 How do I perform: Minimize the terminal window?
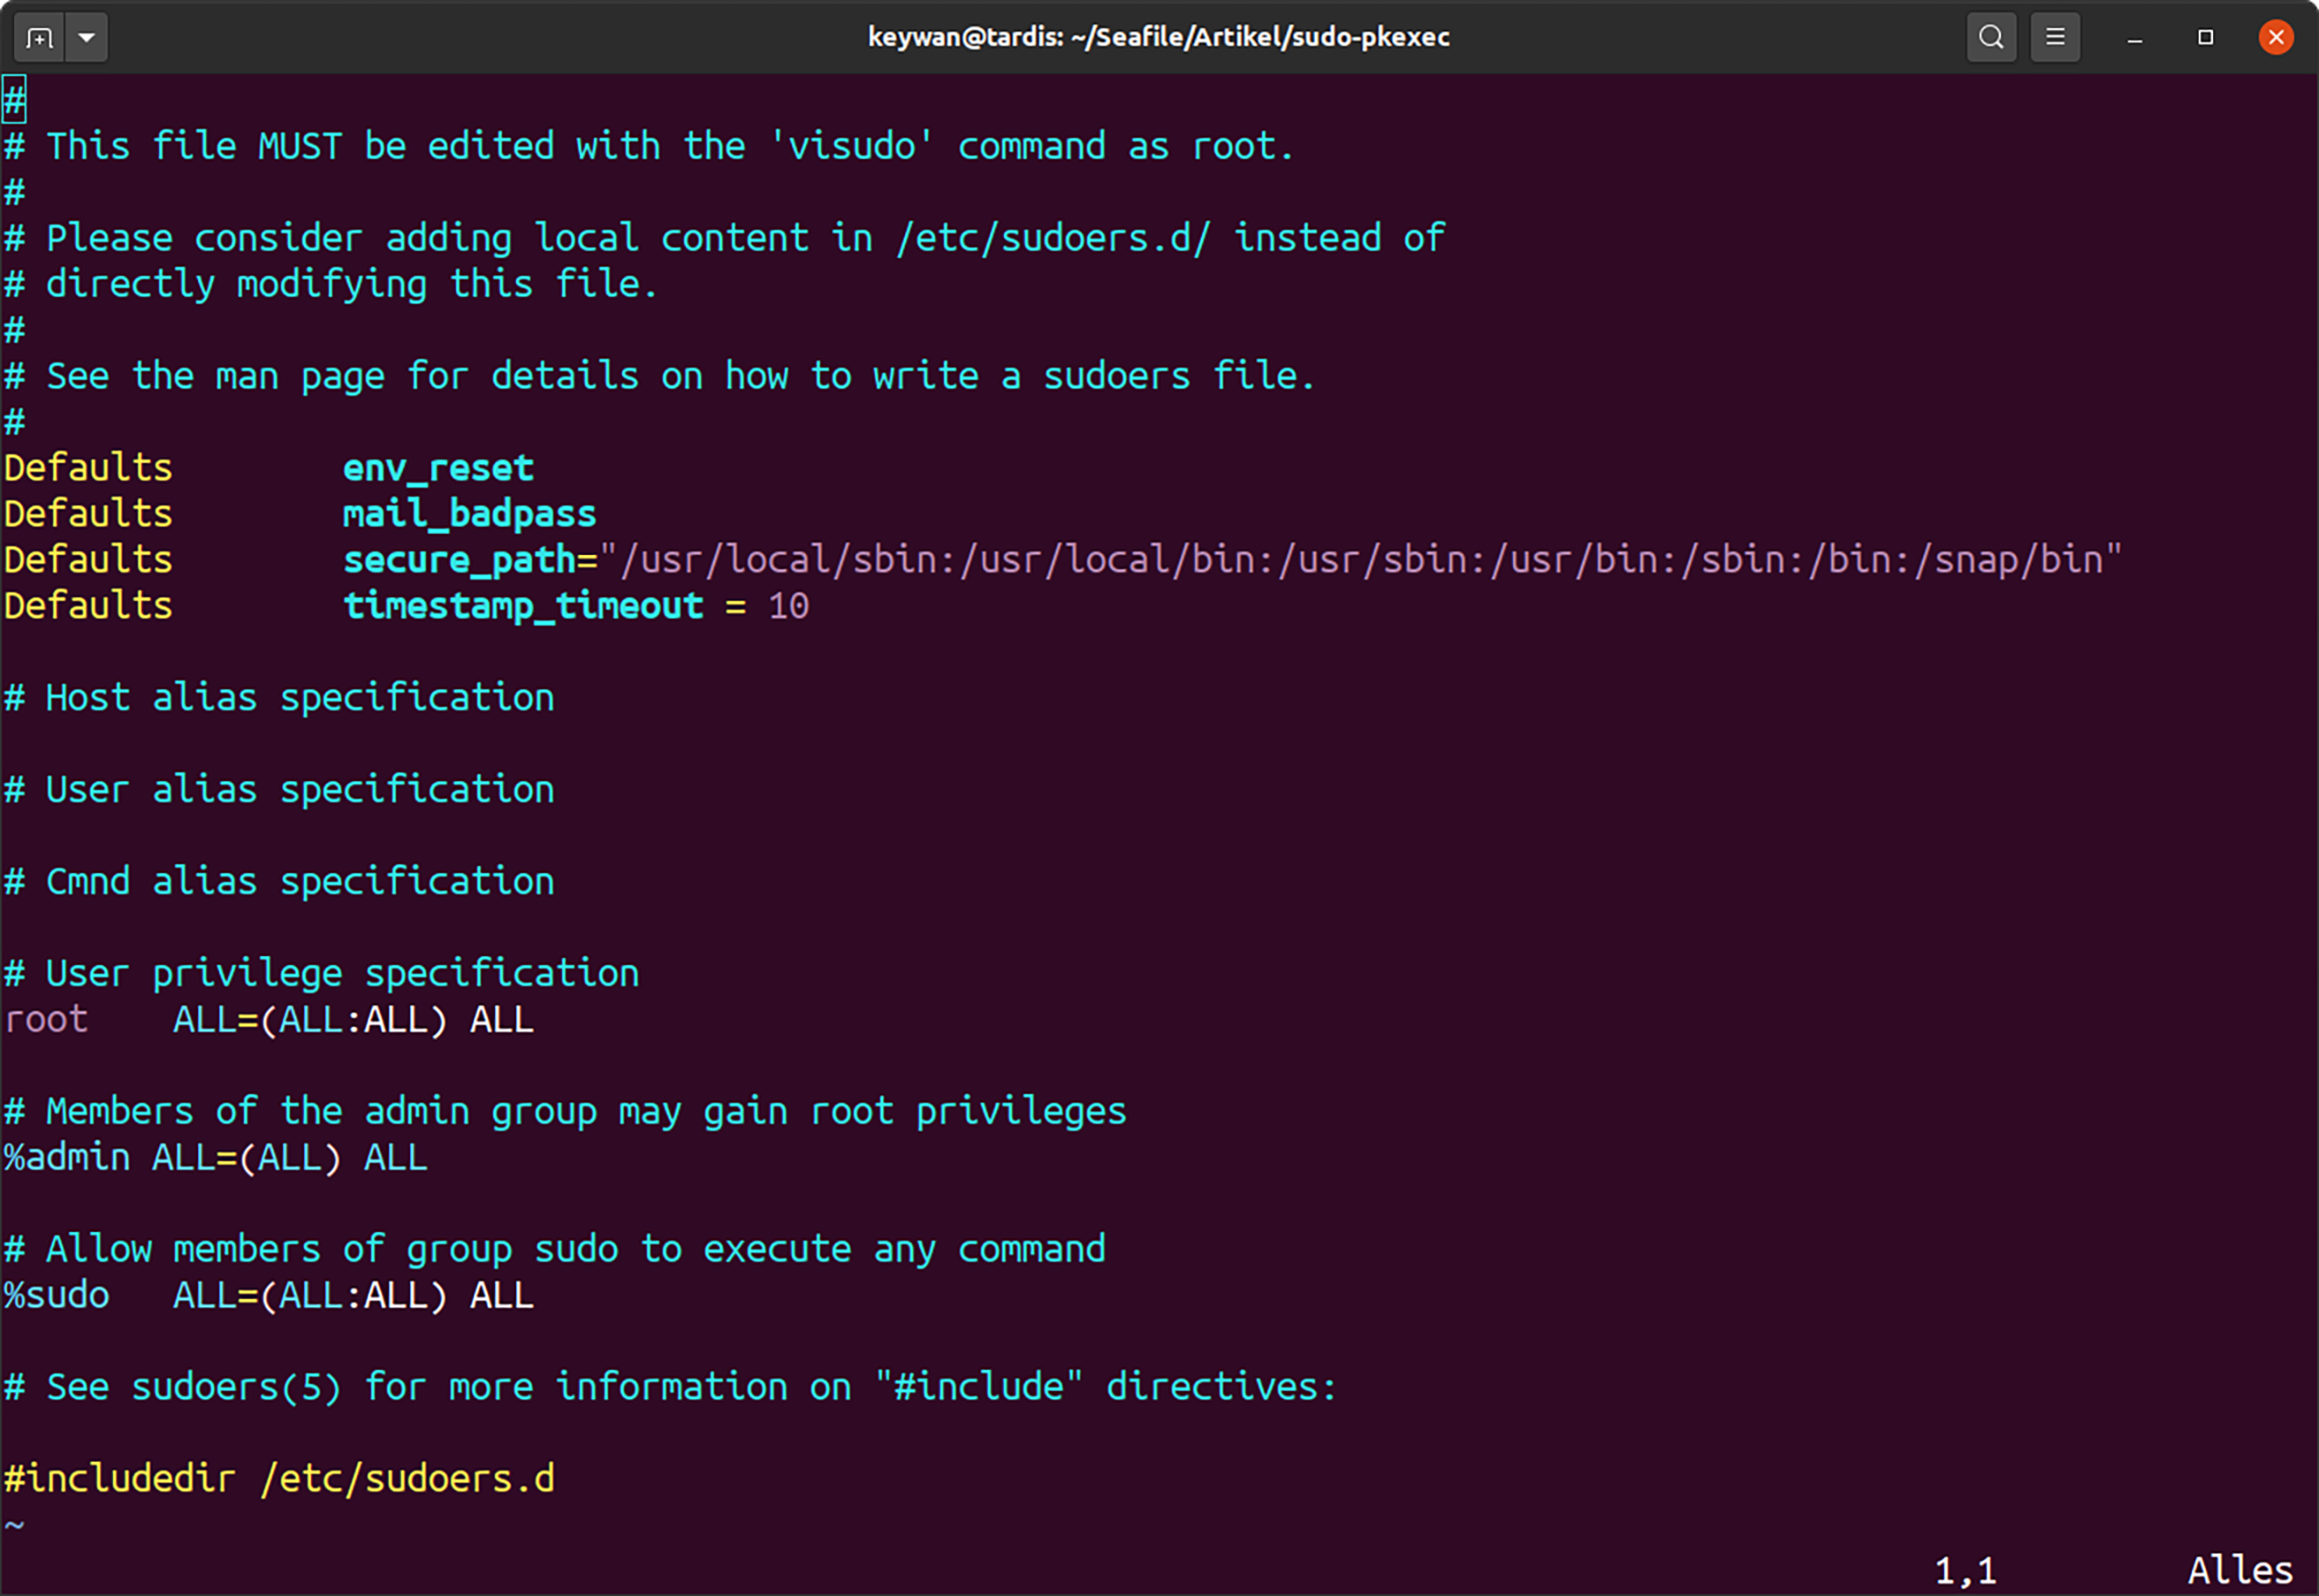tap(2134, 37)
